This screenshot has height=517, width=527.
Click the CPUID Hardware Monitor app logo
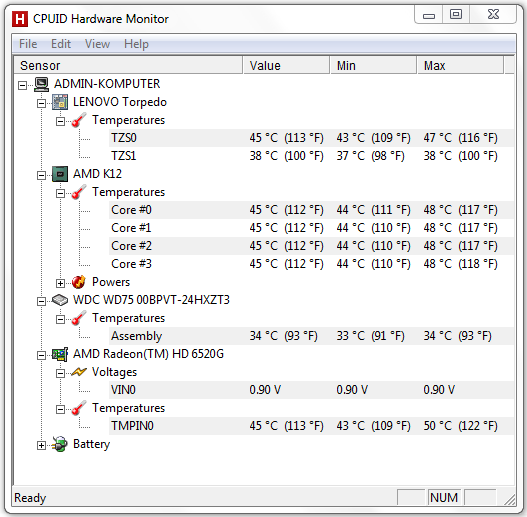(x=20, y=19)
